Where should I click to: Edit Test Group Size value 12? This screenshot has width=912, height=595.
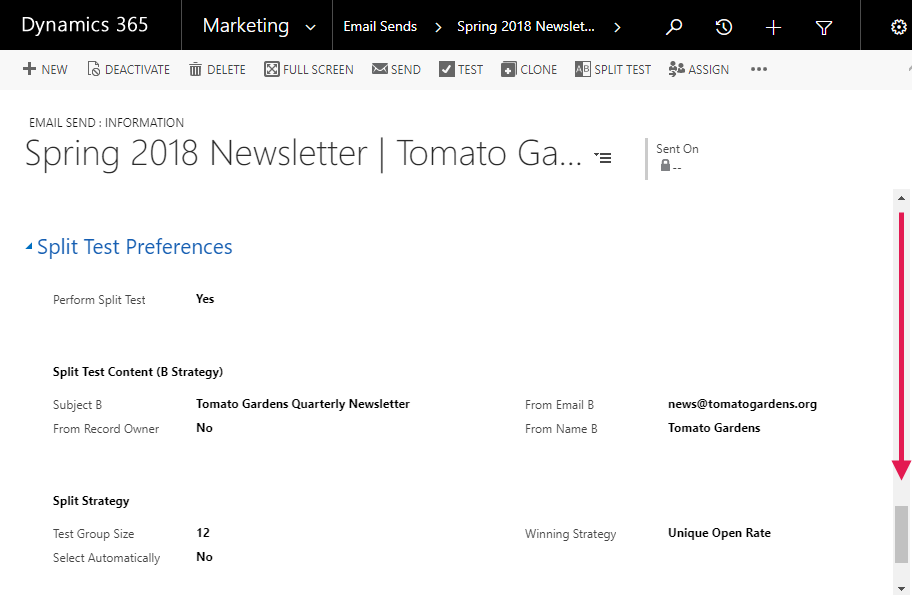(x=203, y=533)
